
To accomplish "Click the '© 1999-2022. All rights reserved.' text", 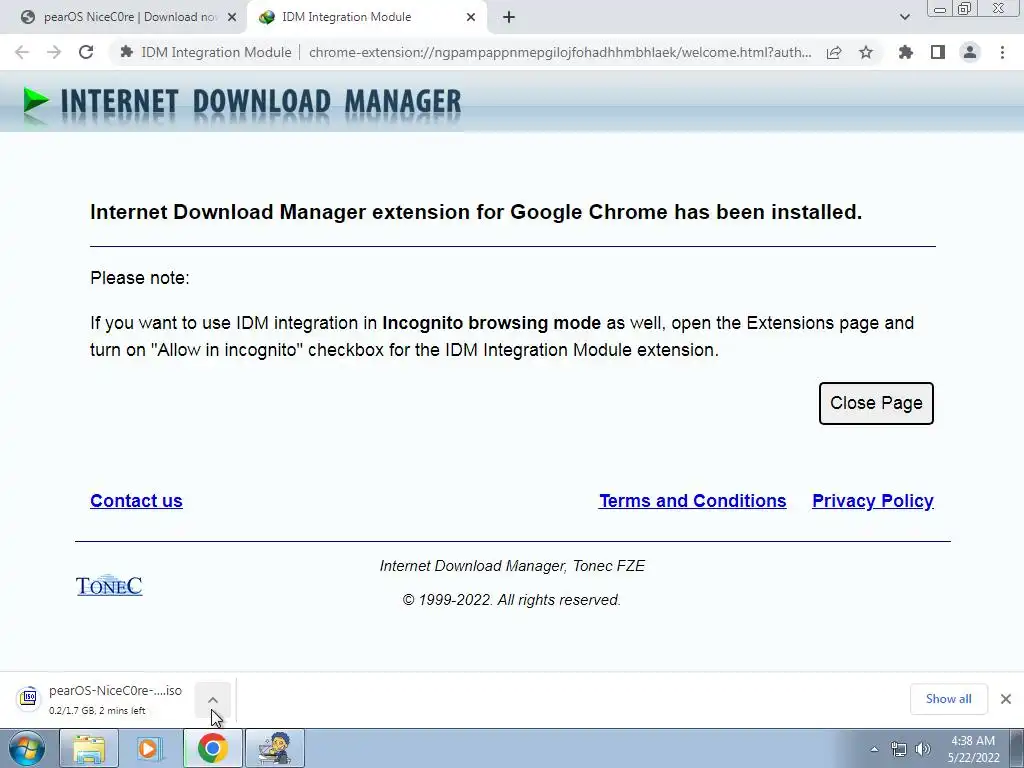I will (x=512, y=600).
